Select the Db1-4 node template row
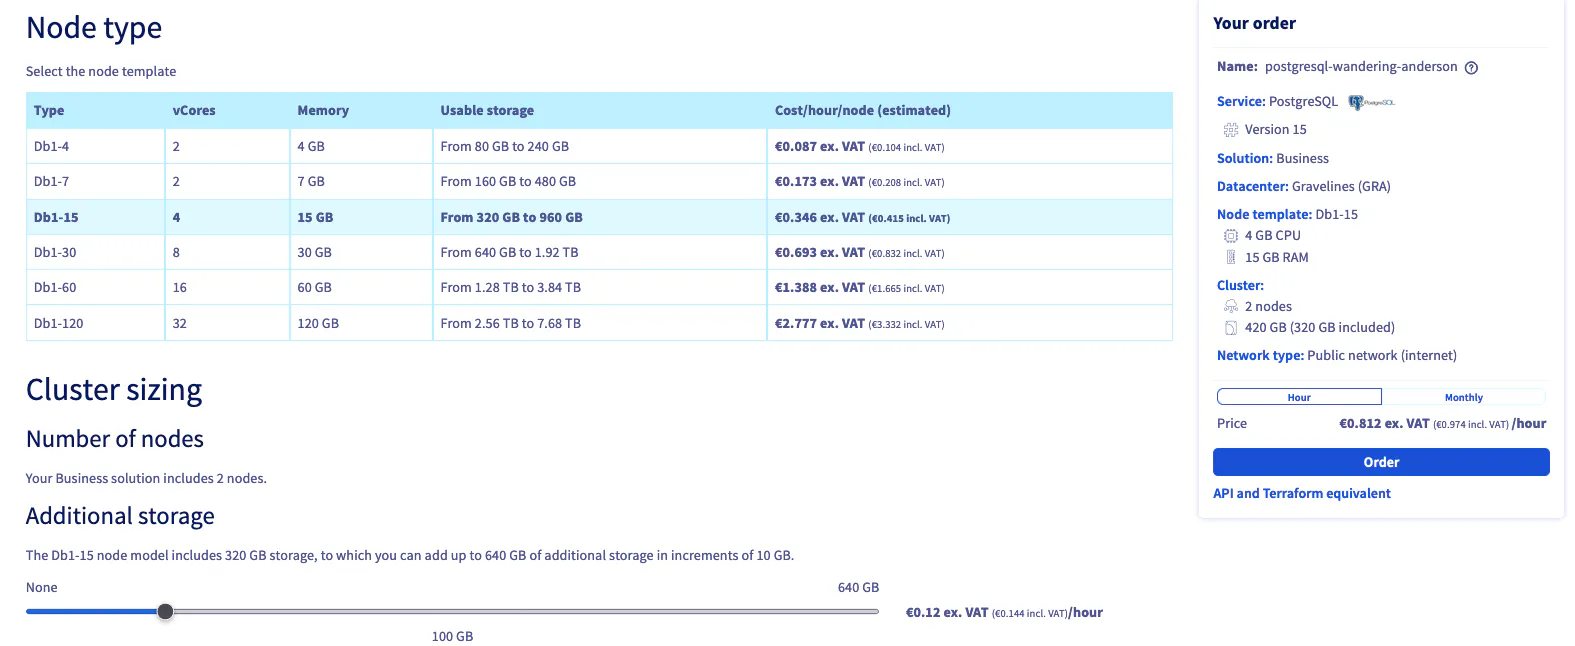Viewport: 1575px width, 646px height. (599, 147)
